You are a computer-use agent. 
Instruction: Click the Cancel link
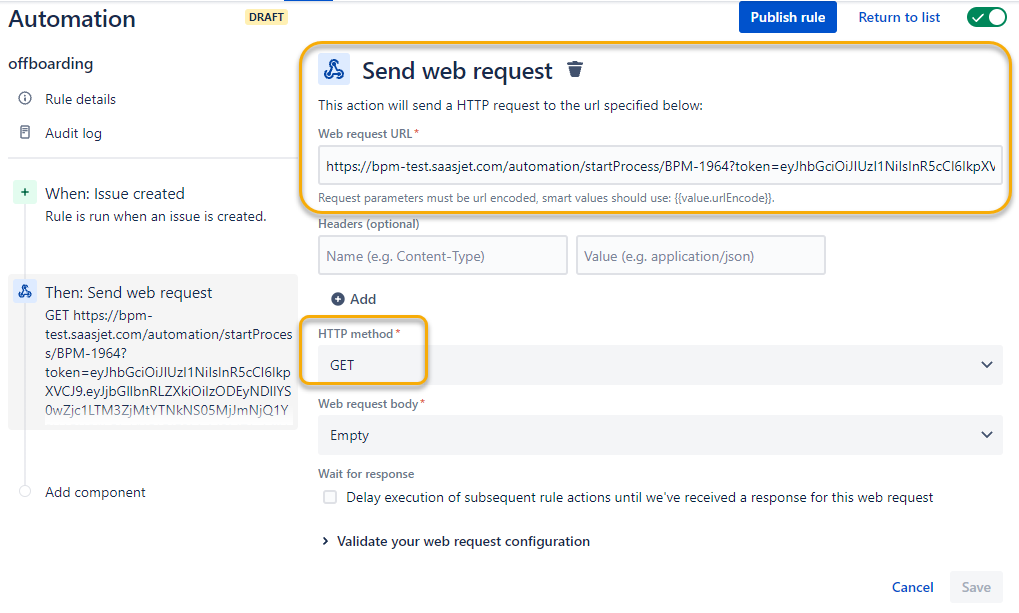[x=912, y=587]
